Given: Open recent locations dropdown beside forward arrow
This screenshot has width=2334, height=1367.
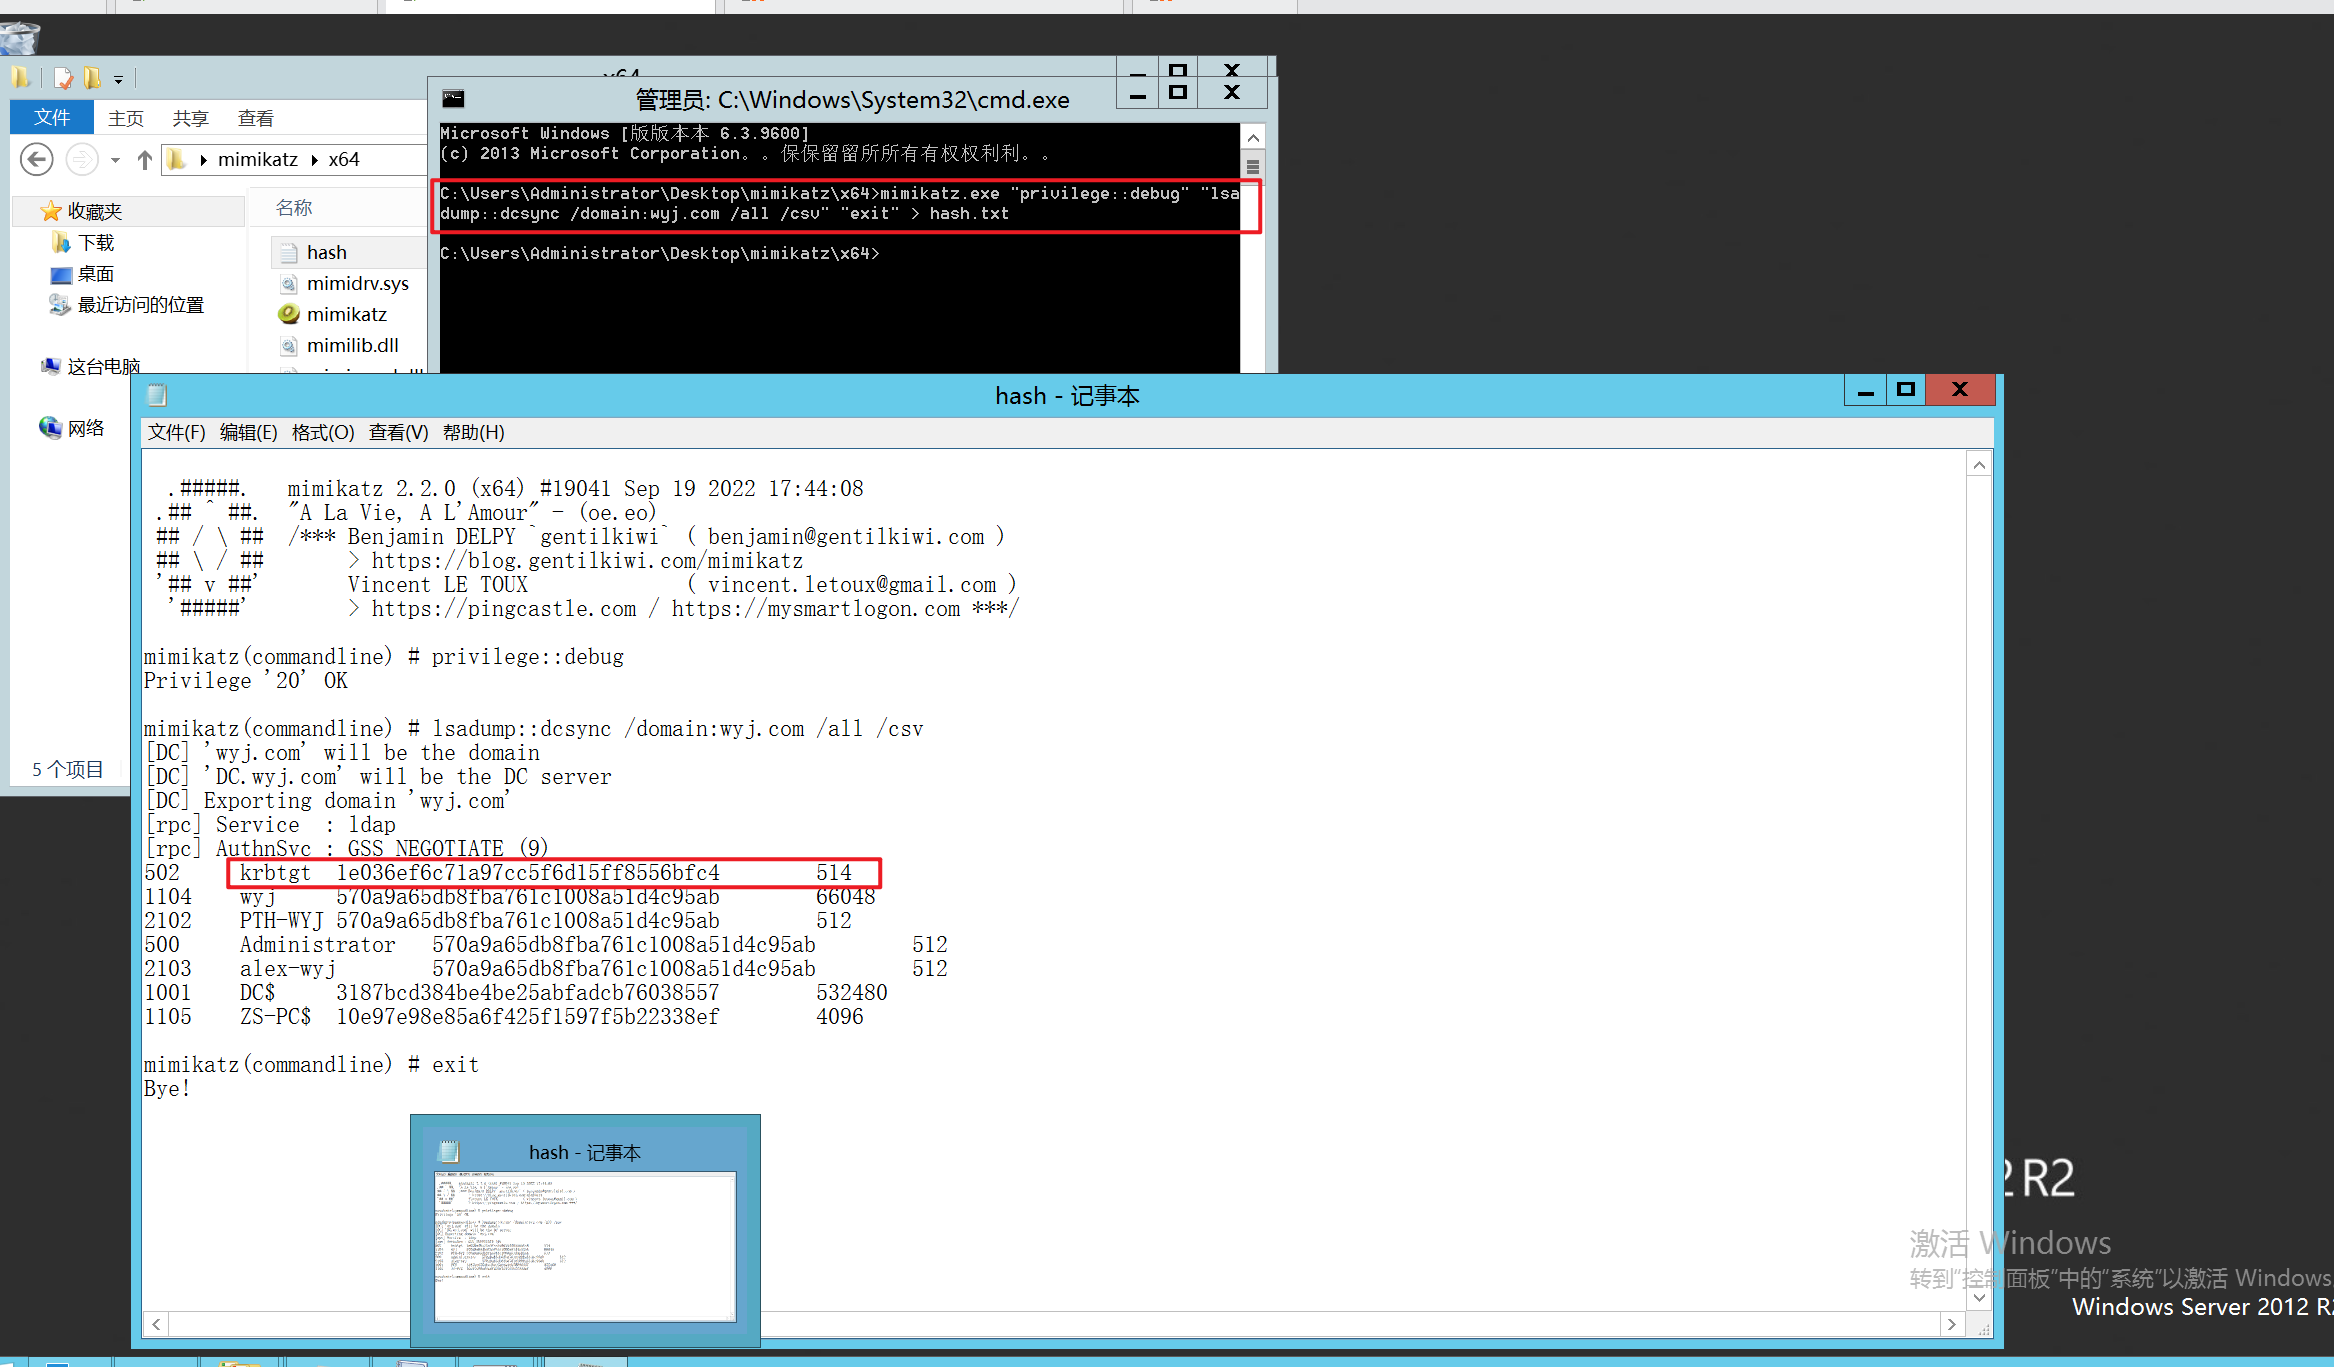Looking at the screenshot, I should pyautogui.click(x=115, y=160).
